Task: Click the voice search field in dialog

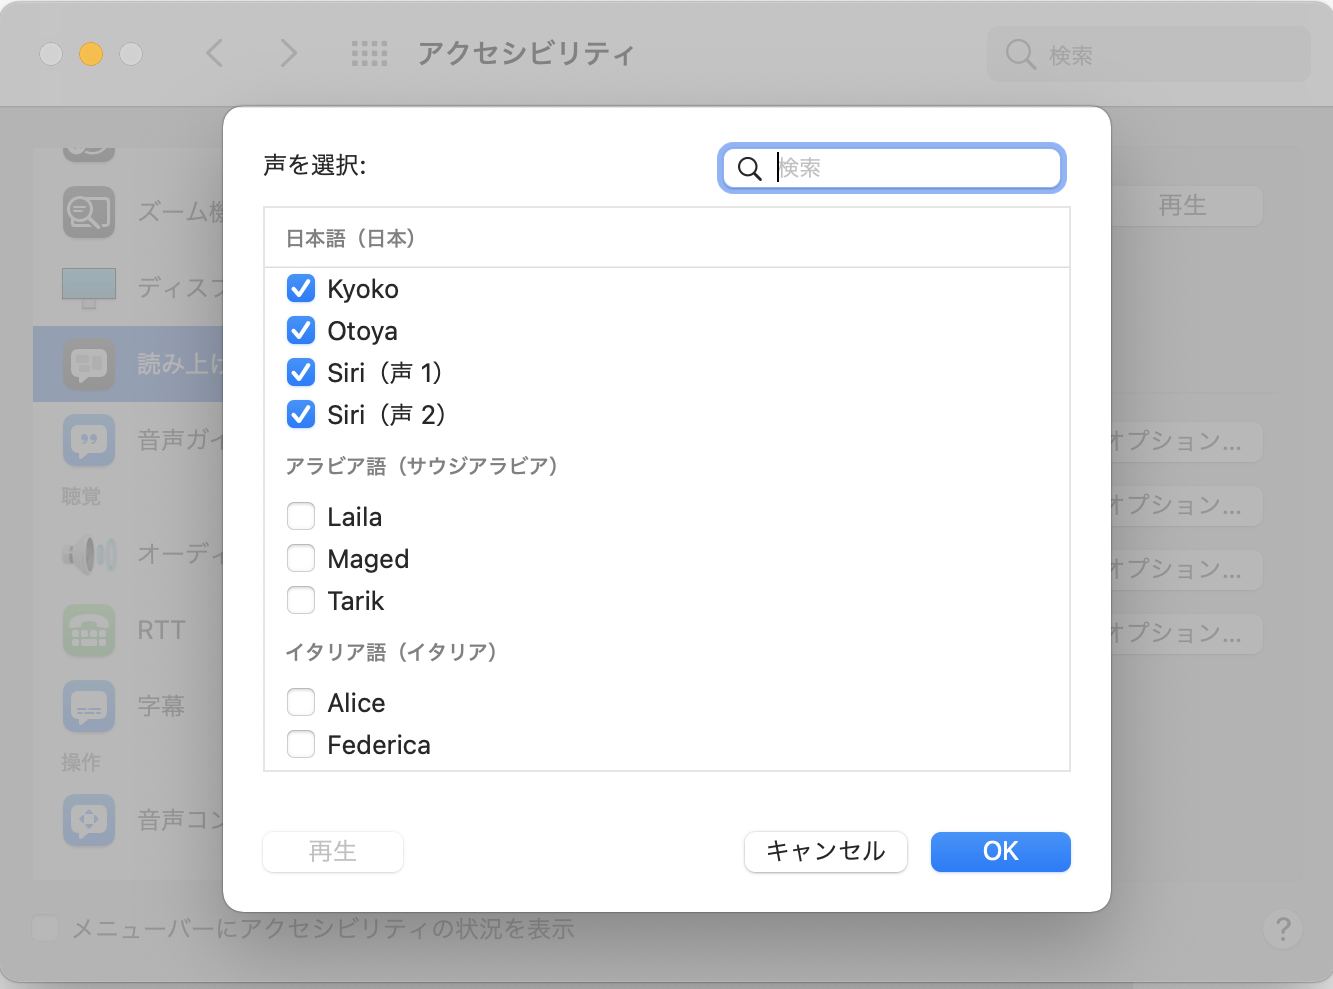Action: (910, 168)
